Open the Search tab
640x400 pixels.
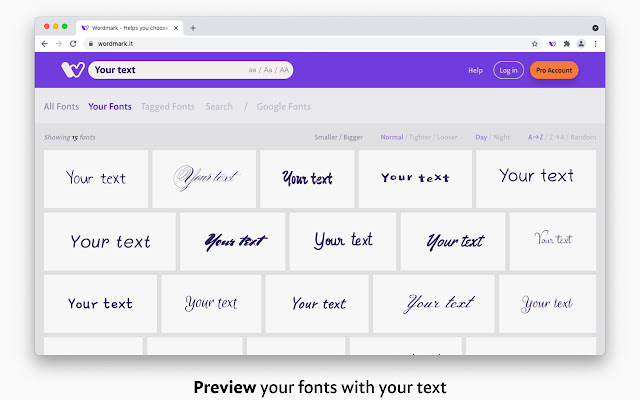click(219, 107)
